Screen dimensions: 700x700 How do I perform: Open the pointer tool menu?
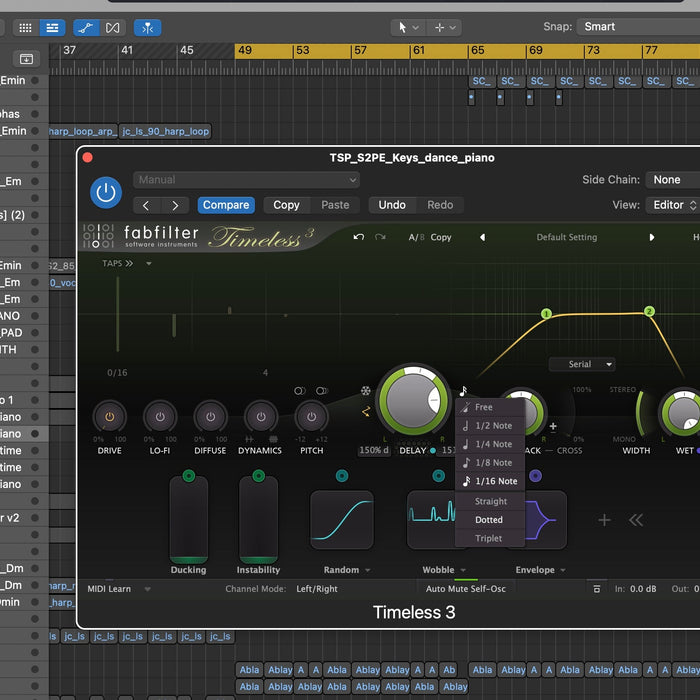pyautogui.click(x=408, y=28)
